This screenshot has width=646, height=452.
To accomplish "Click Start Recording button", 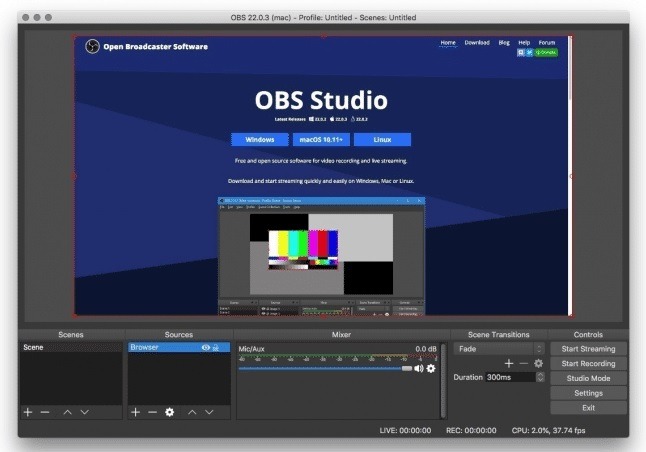I will 588,364.
